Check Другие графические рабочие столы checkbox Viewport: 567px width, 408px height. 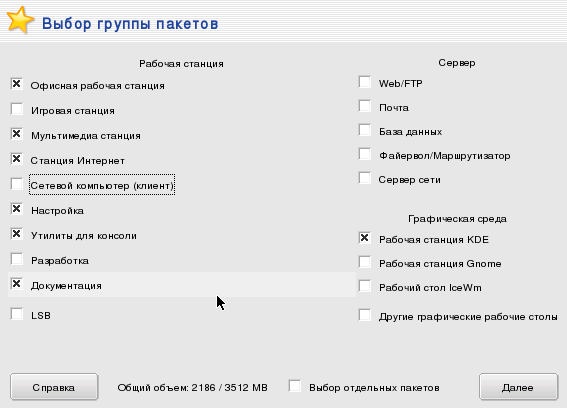tap(365, 315)
